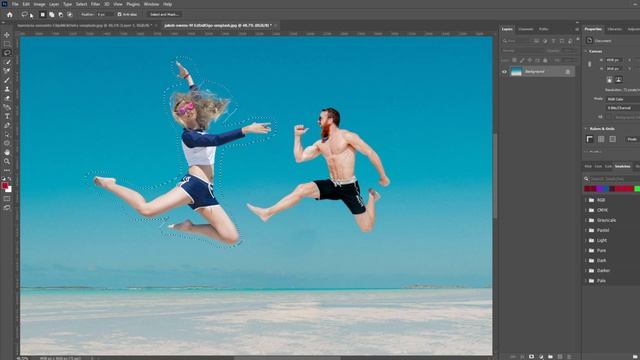Image resolution: width=640 pixels, height=360 pixels.
Task: Click the Pixels units dropdown in Rulers & Grids
Action: tap(632, 139)
